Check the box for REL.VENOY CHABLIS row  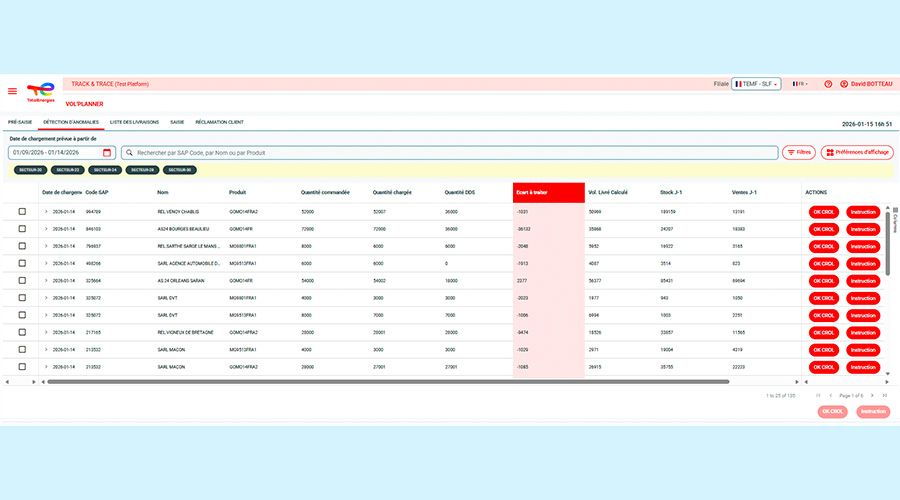point(22,212)
